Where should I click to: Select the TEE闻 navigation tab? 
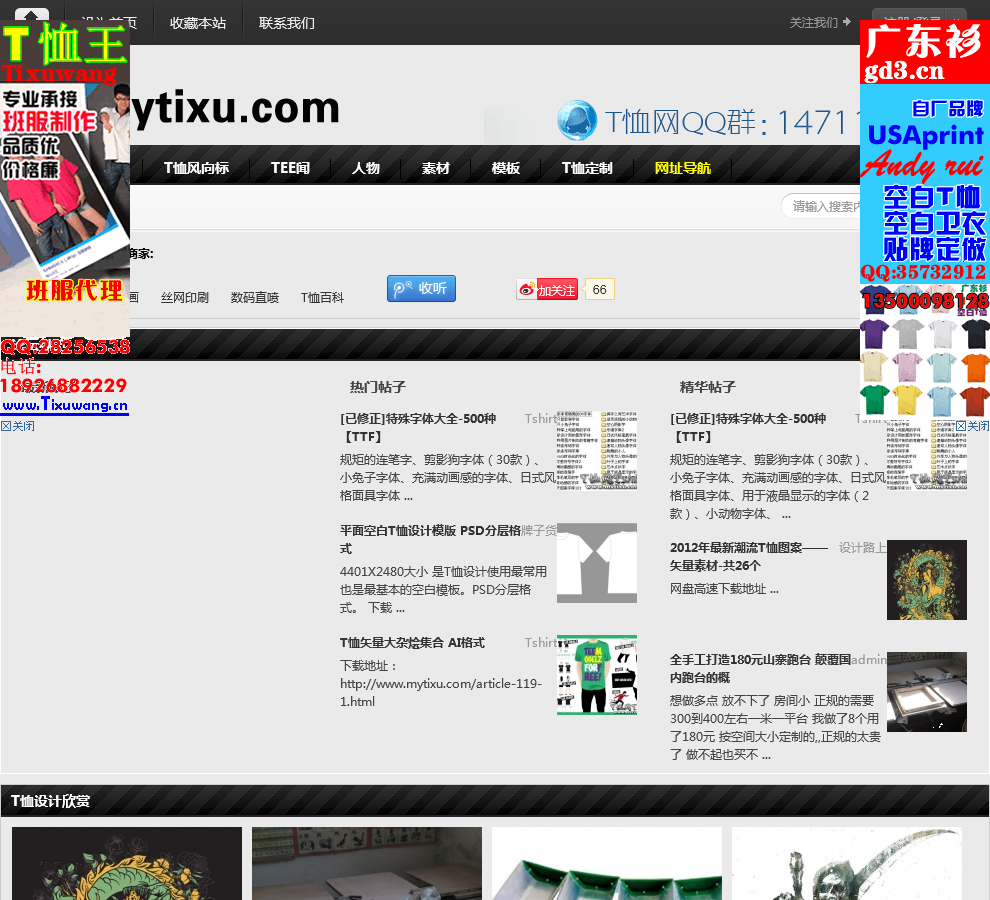point(290,168)
